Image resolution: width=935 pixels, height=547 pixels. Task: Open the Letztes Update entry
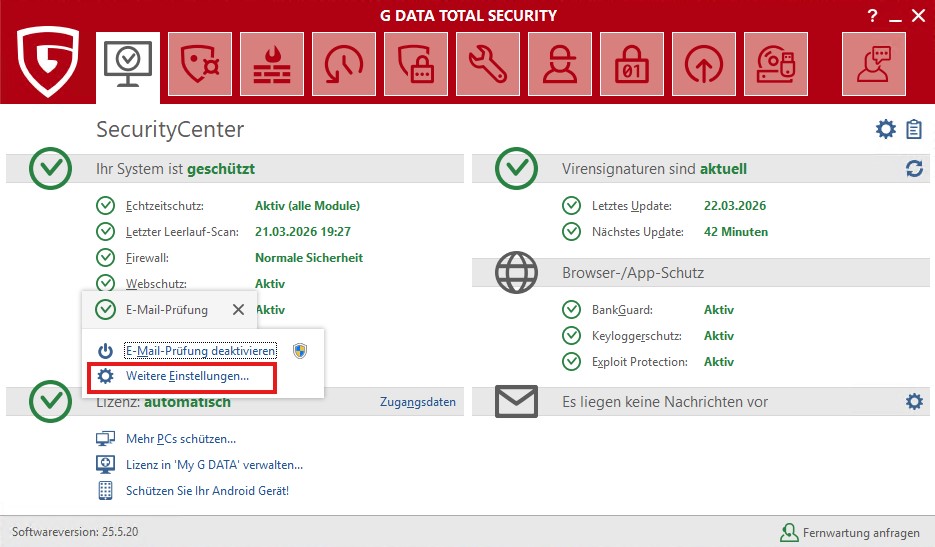(x=631, y=206)
